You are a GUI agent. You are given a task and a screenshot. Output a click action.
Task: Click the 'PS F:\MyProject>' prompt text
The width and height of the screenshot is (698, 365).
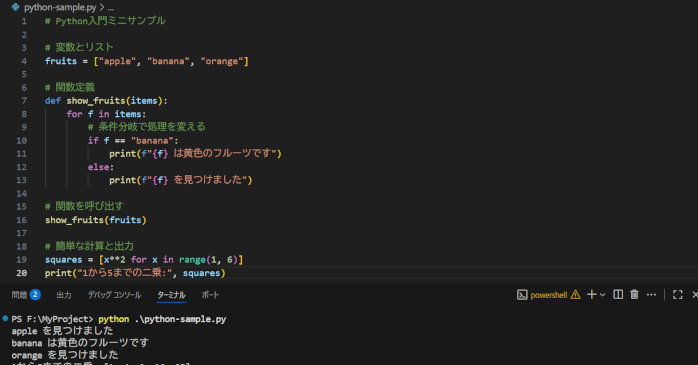click(x=53, y=319)
